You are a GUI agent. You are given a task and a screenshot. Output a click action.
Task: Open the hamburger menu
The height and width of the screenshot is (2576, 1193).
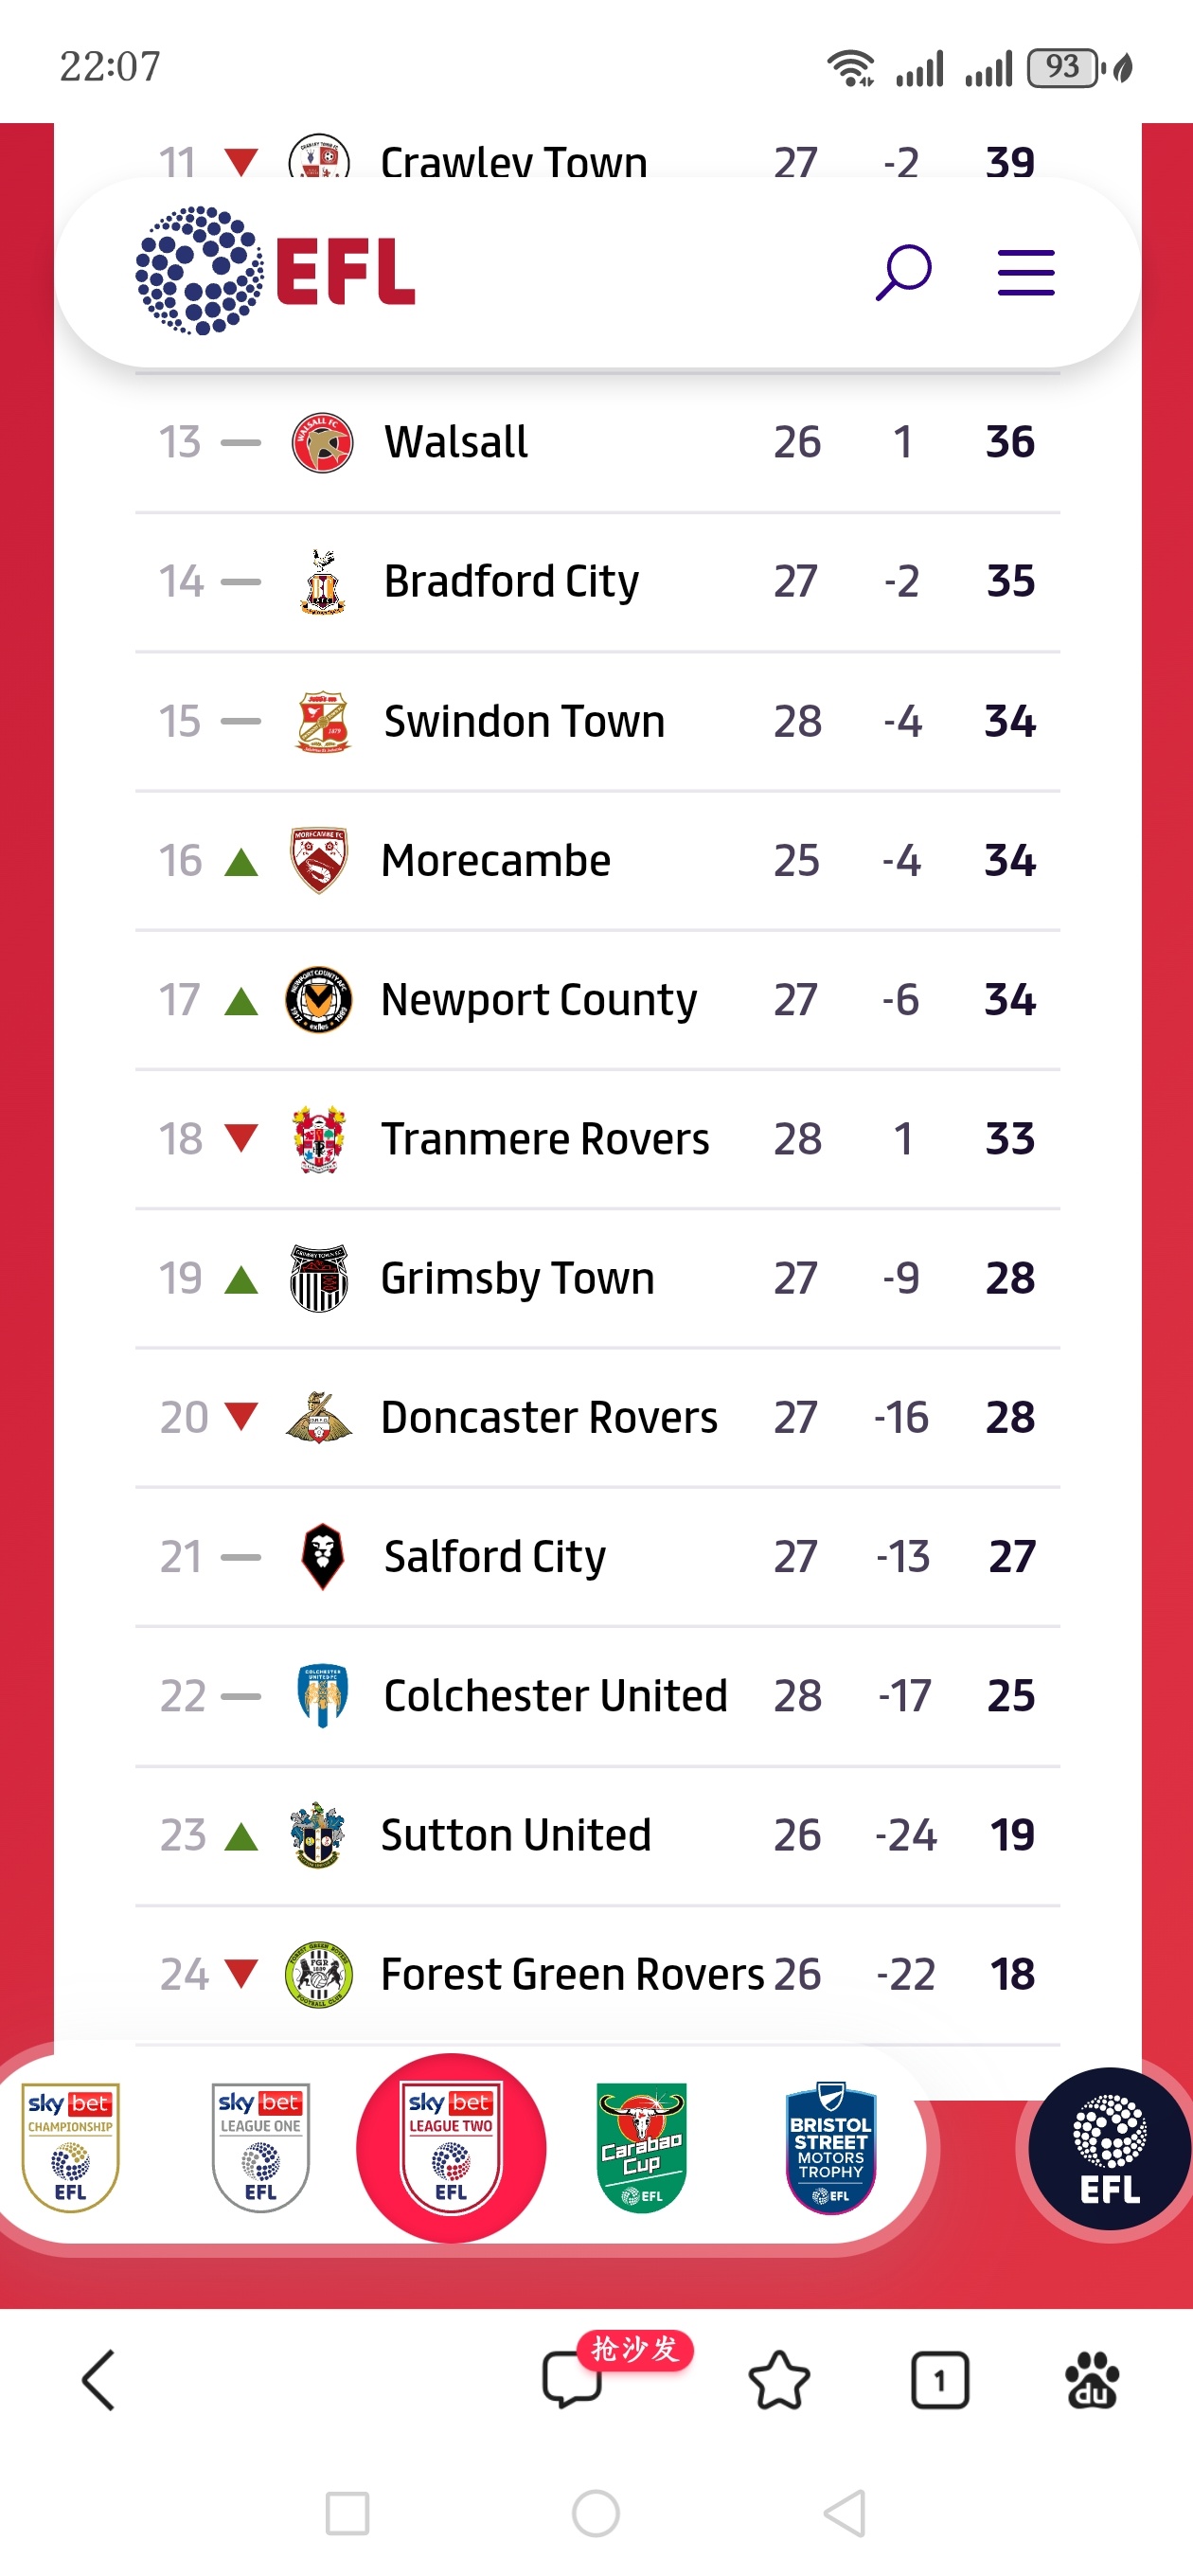pyautogui.click(x=1026, y=272)
